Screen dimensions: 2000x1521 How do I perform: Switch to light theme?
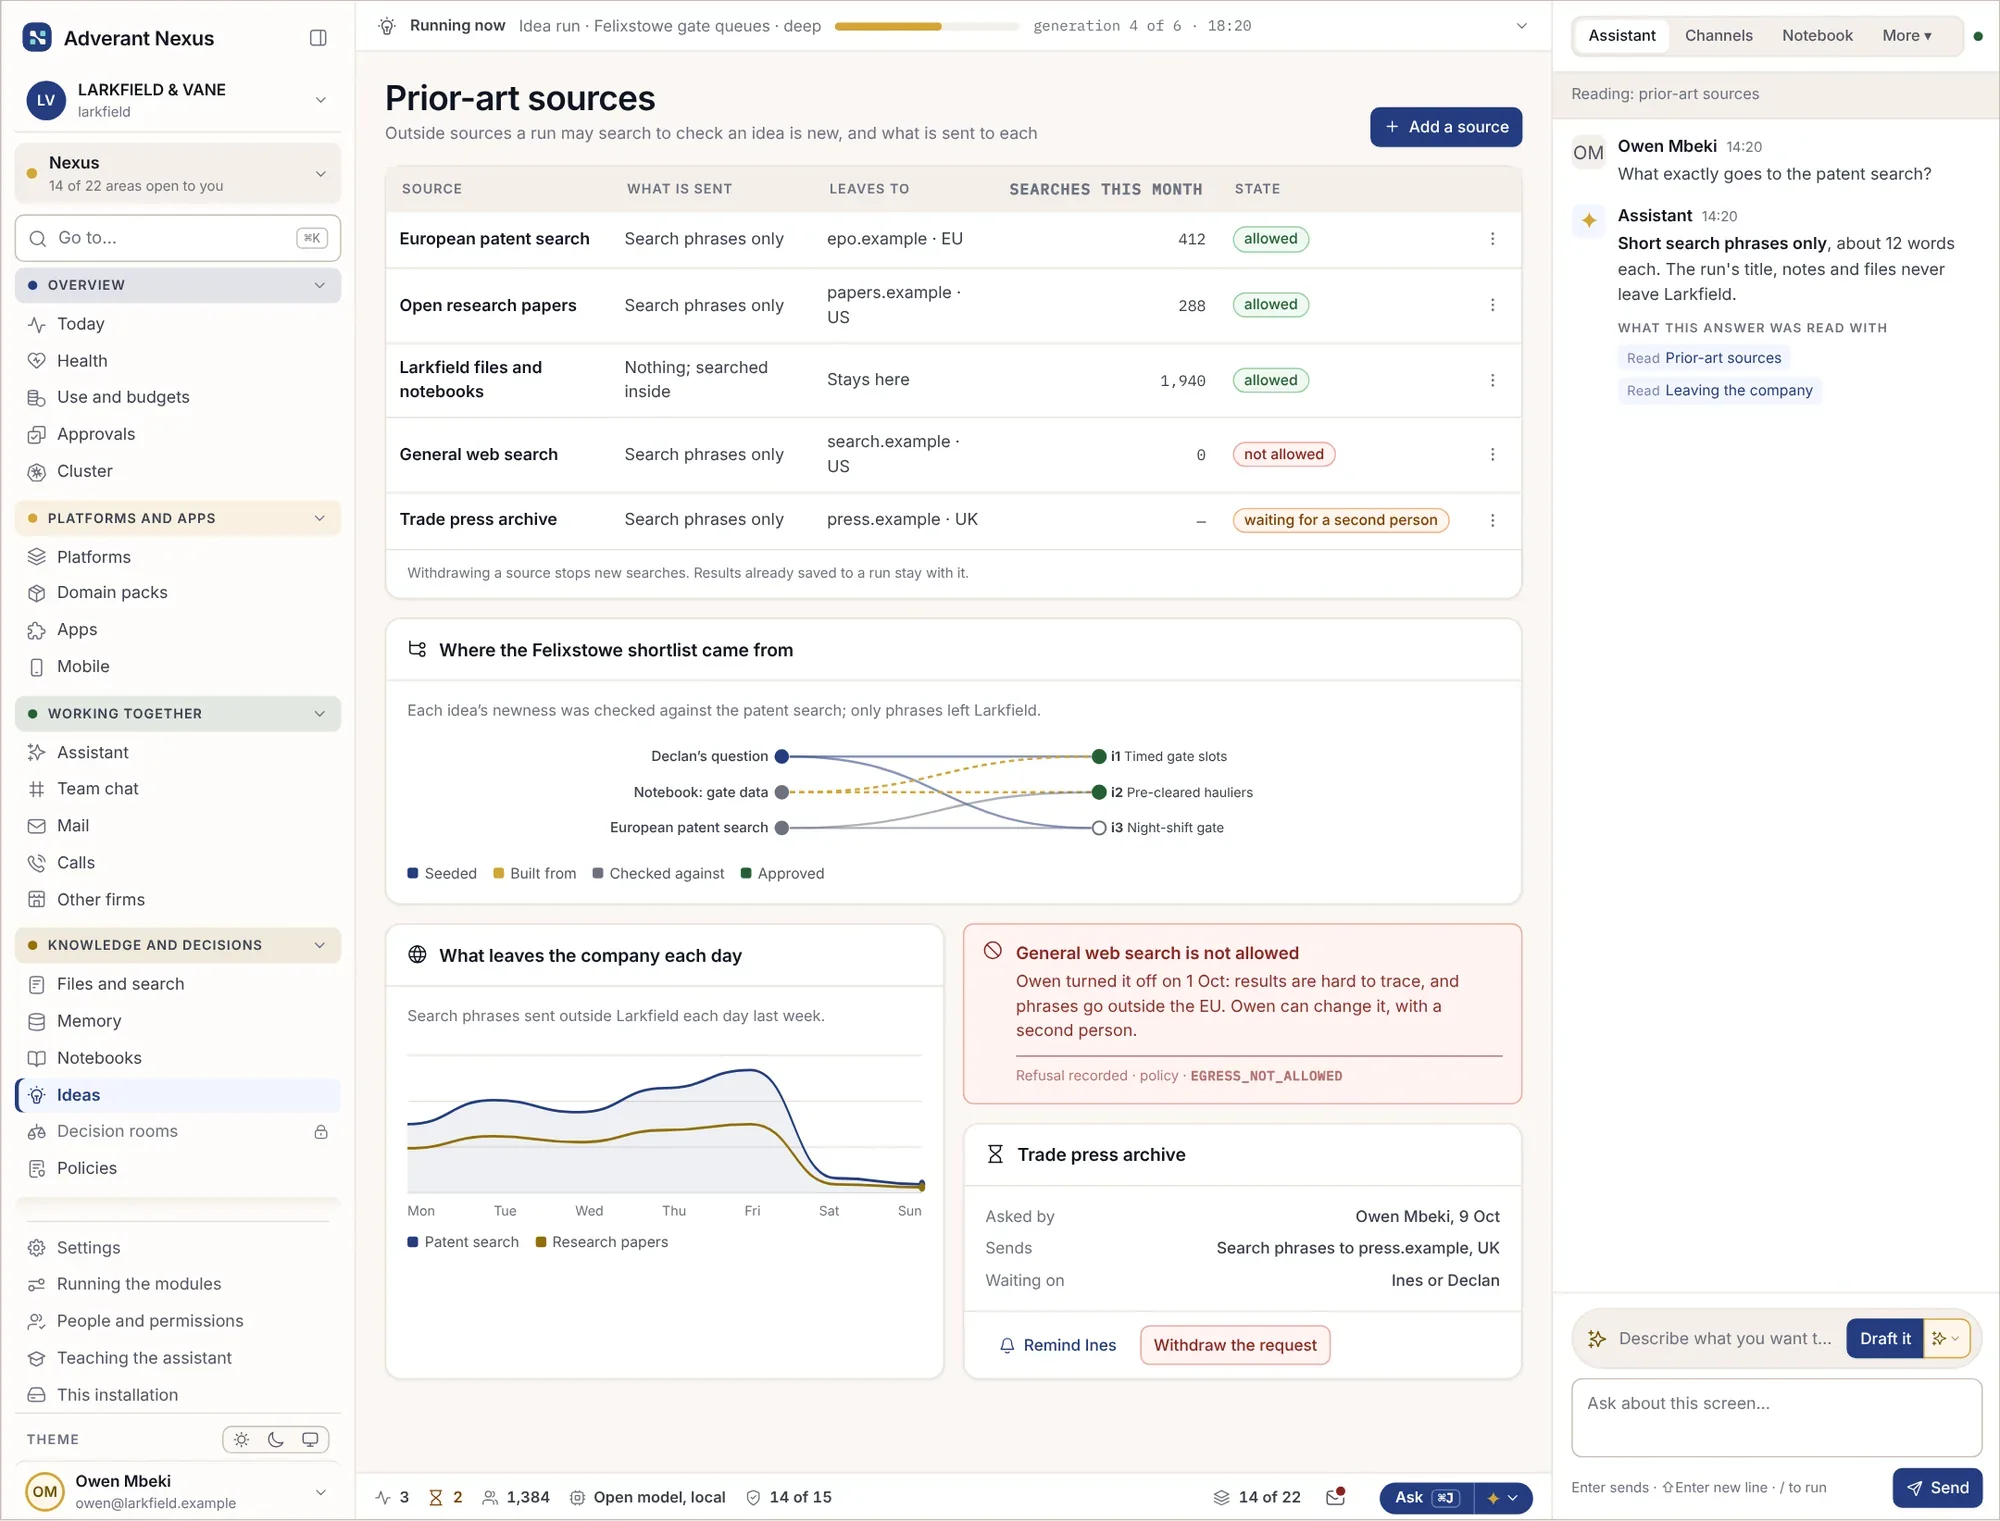coord(241,1440)
